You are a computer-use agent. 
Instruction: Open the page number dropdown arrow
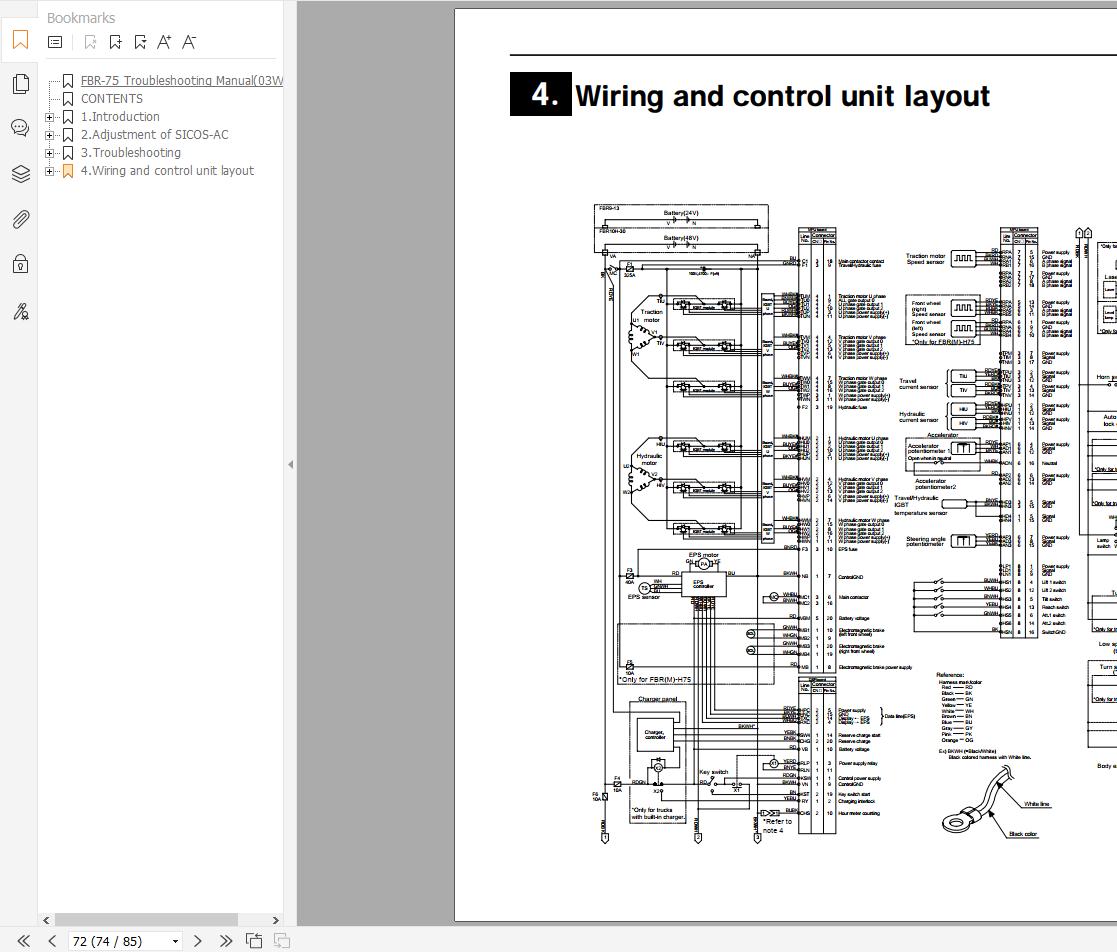tap(175, 941)
